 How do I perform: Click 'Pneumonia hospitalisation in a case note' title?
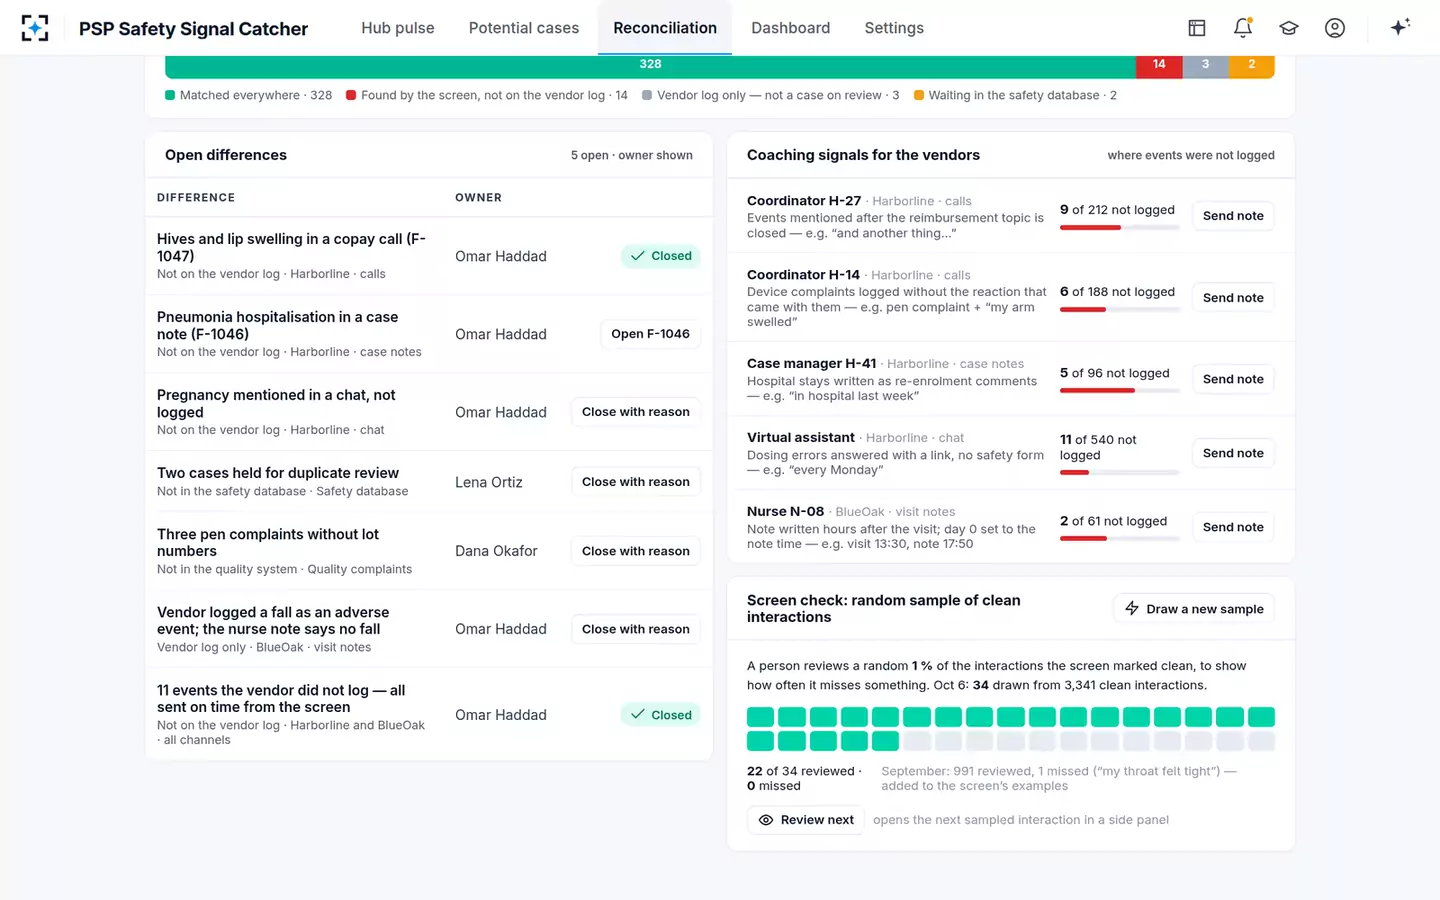click(278, 325)
